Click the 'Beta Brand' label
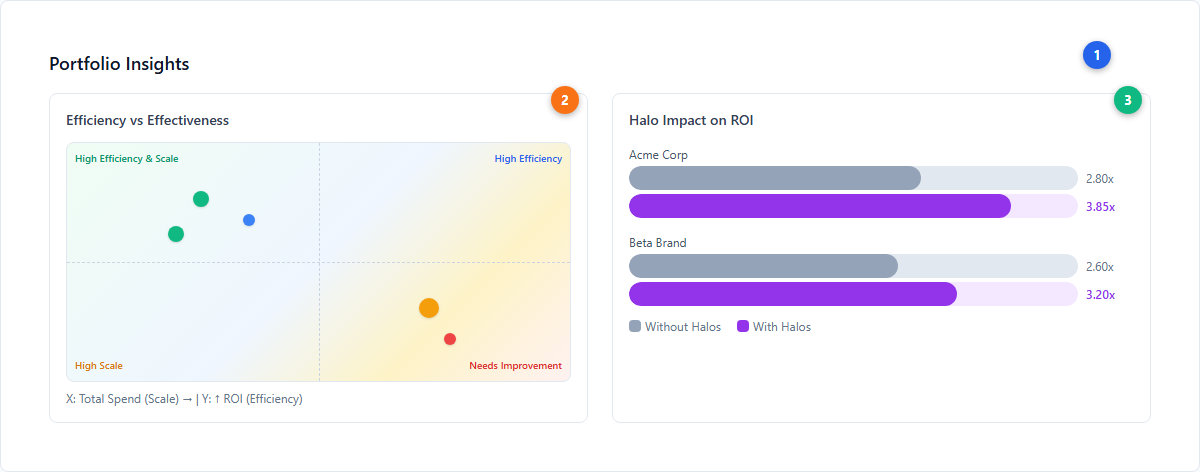This screenshot has width=1200, height=472. tap(658, 243)
